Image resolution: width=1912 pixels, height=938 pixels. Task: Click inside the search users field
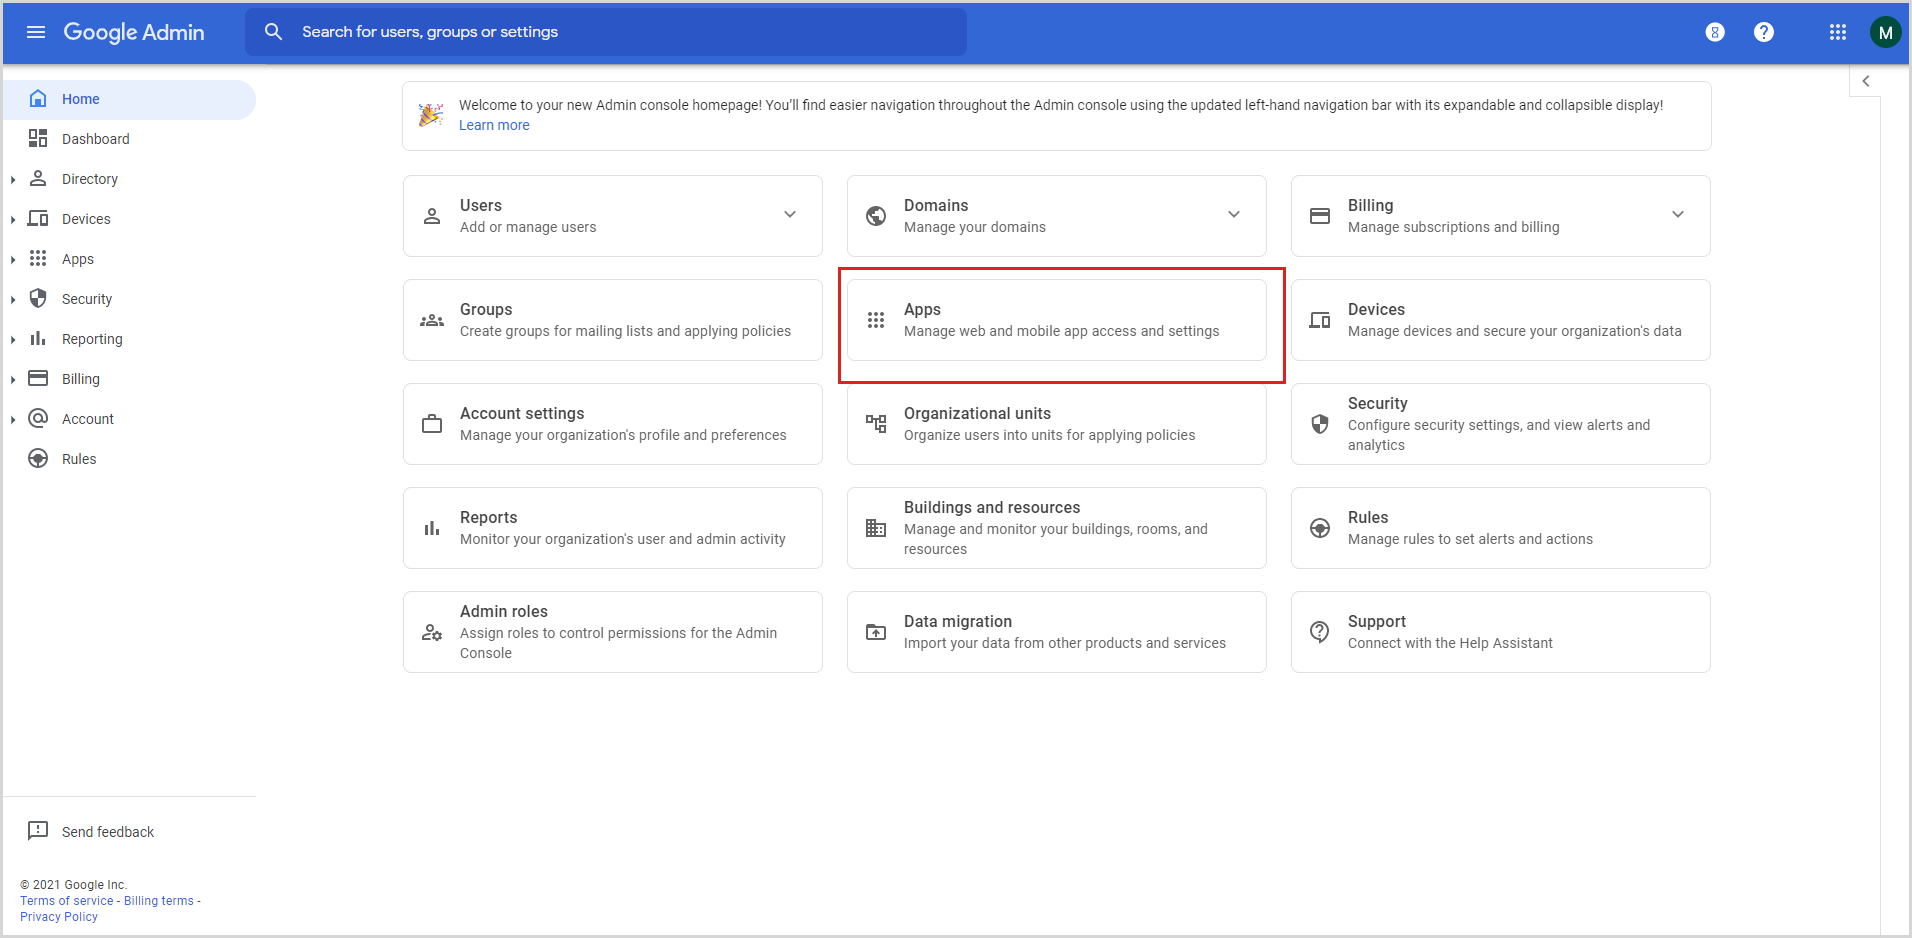coord(600,31)
